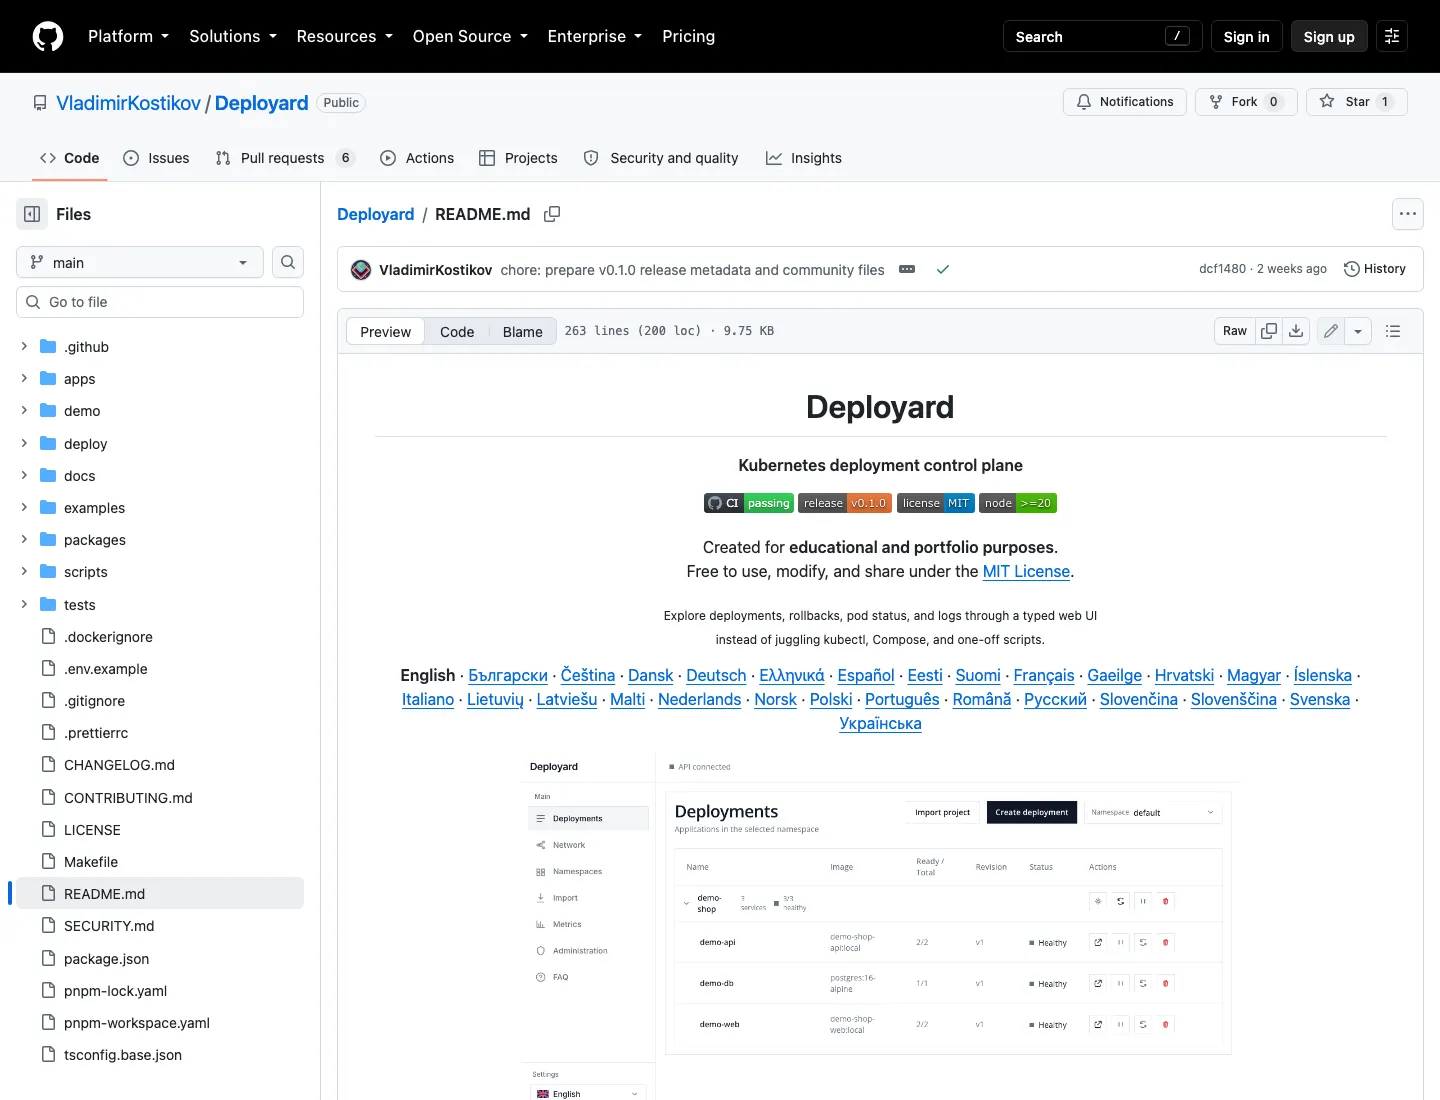This screenshot has height=1100, width=1440.
Task: Copy raw file contents
Action: (x=1269, y=331)
